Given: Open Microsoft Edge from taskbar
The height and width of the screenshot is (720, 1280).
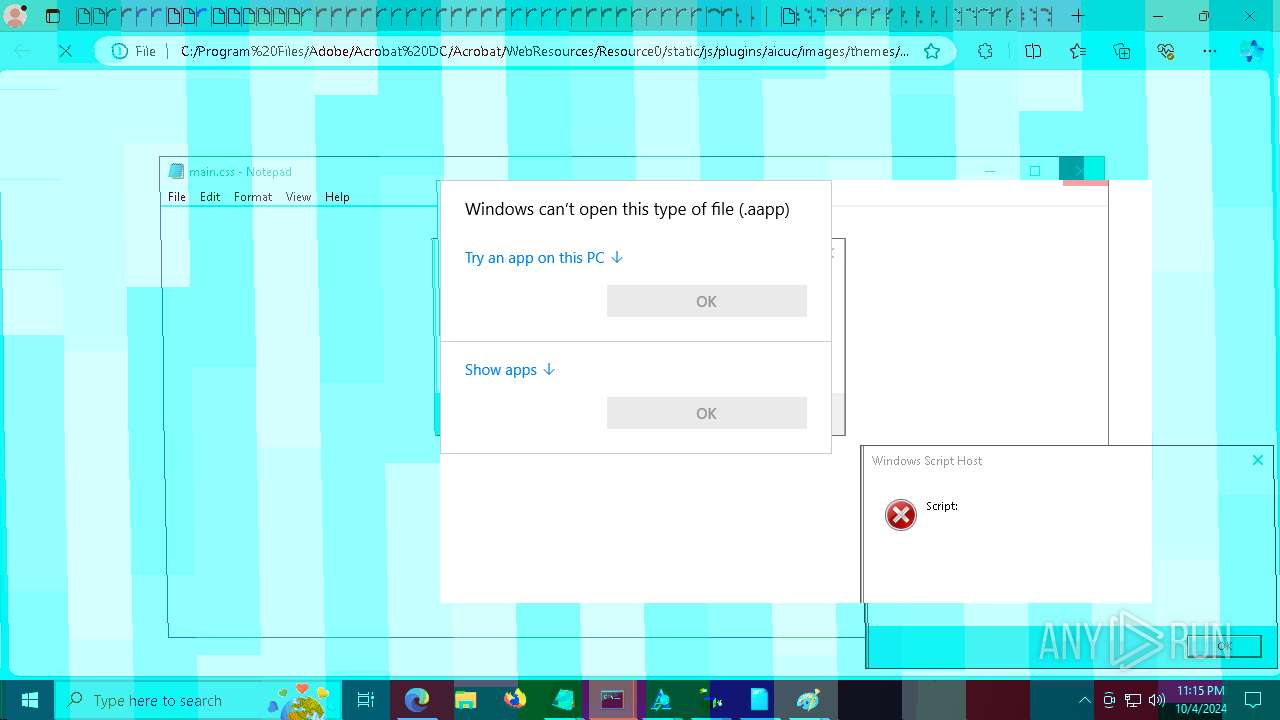Looking at the screenshot, I should pyautogui.click(x=416, y=700).
